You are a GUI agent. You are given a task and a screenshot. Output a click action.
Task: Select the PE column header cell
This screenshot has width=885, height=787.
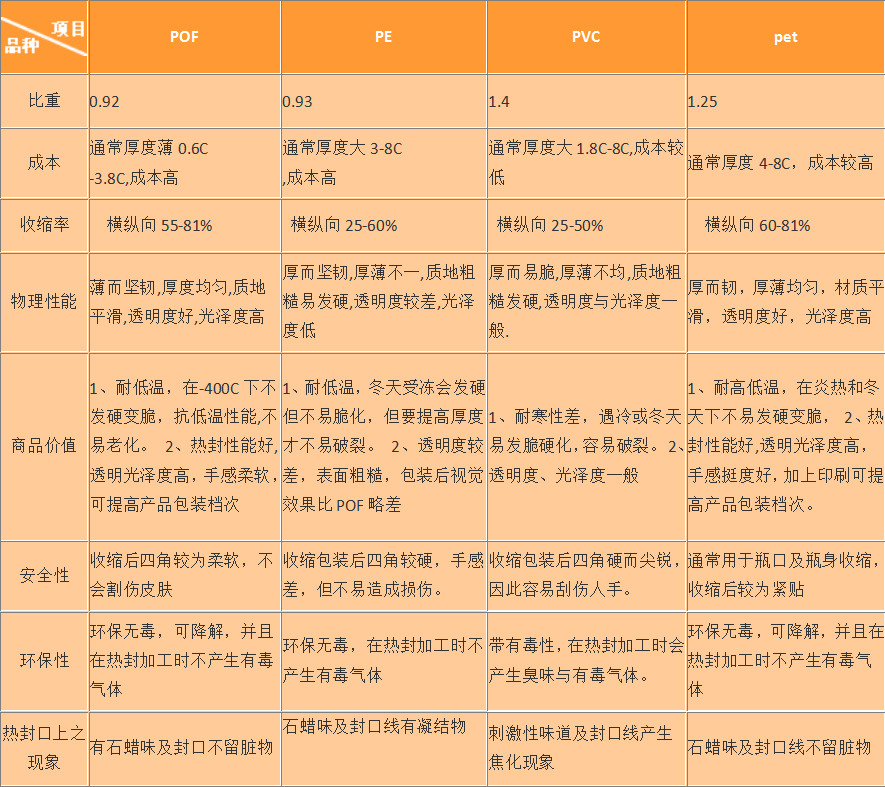383,37
